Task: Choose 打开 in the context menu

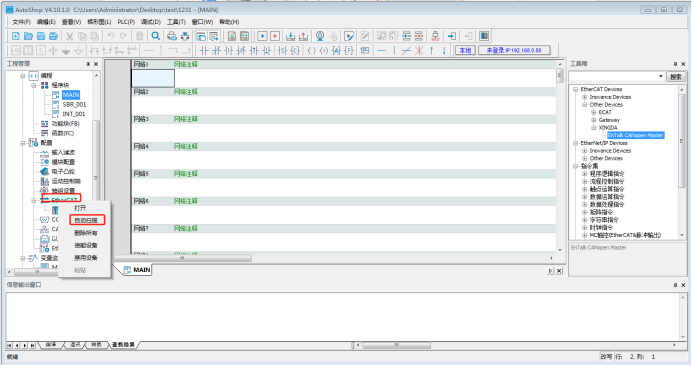Action: pyautogui.click(x=80, y=208)
